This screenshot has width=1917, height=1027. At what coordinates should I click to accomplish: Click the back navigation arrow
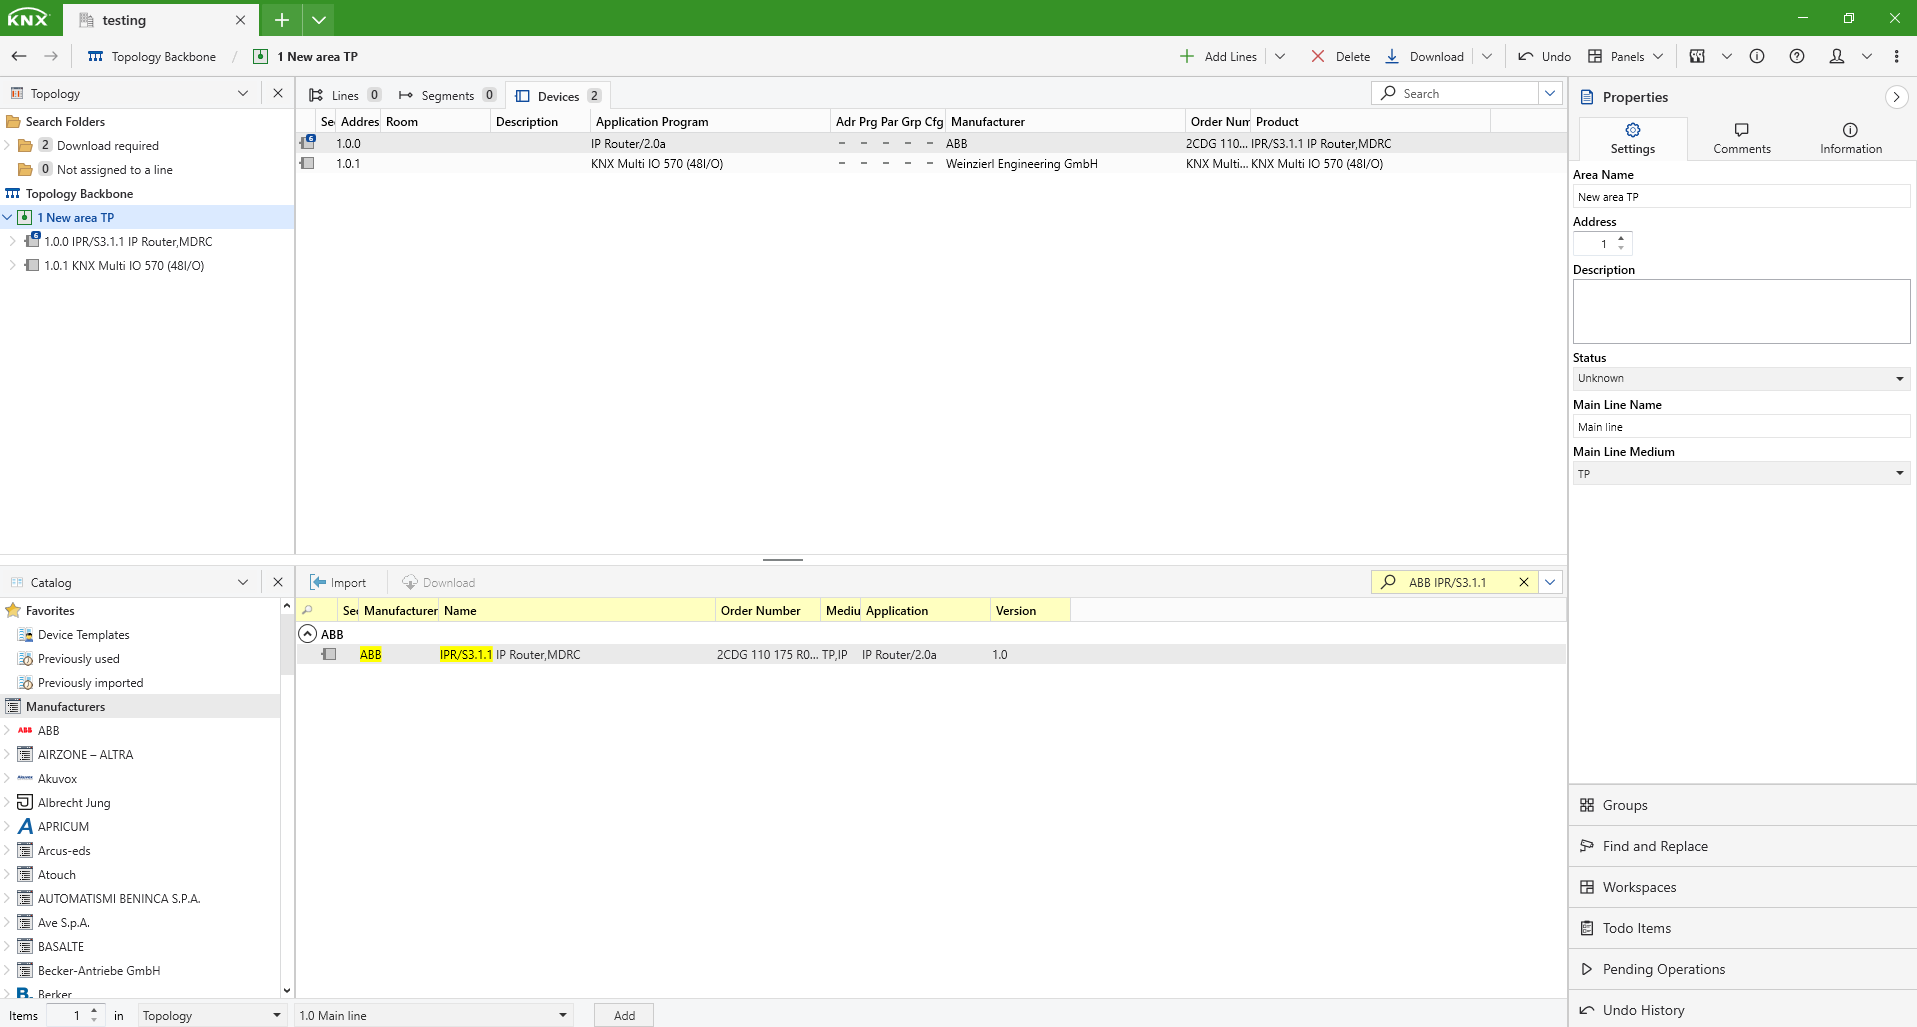tap(19, 56)
